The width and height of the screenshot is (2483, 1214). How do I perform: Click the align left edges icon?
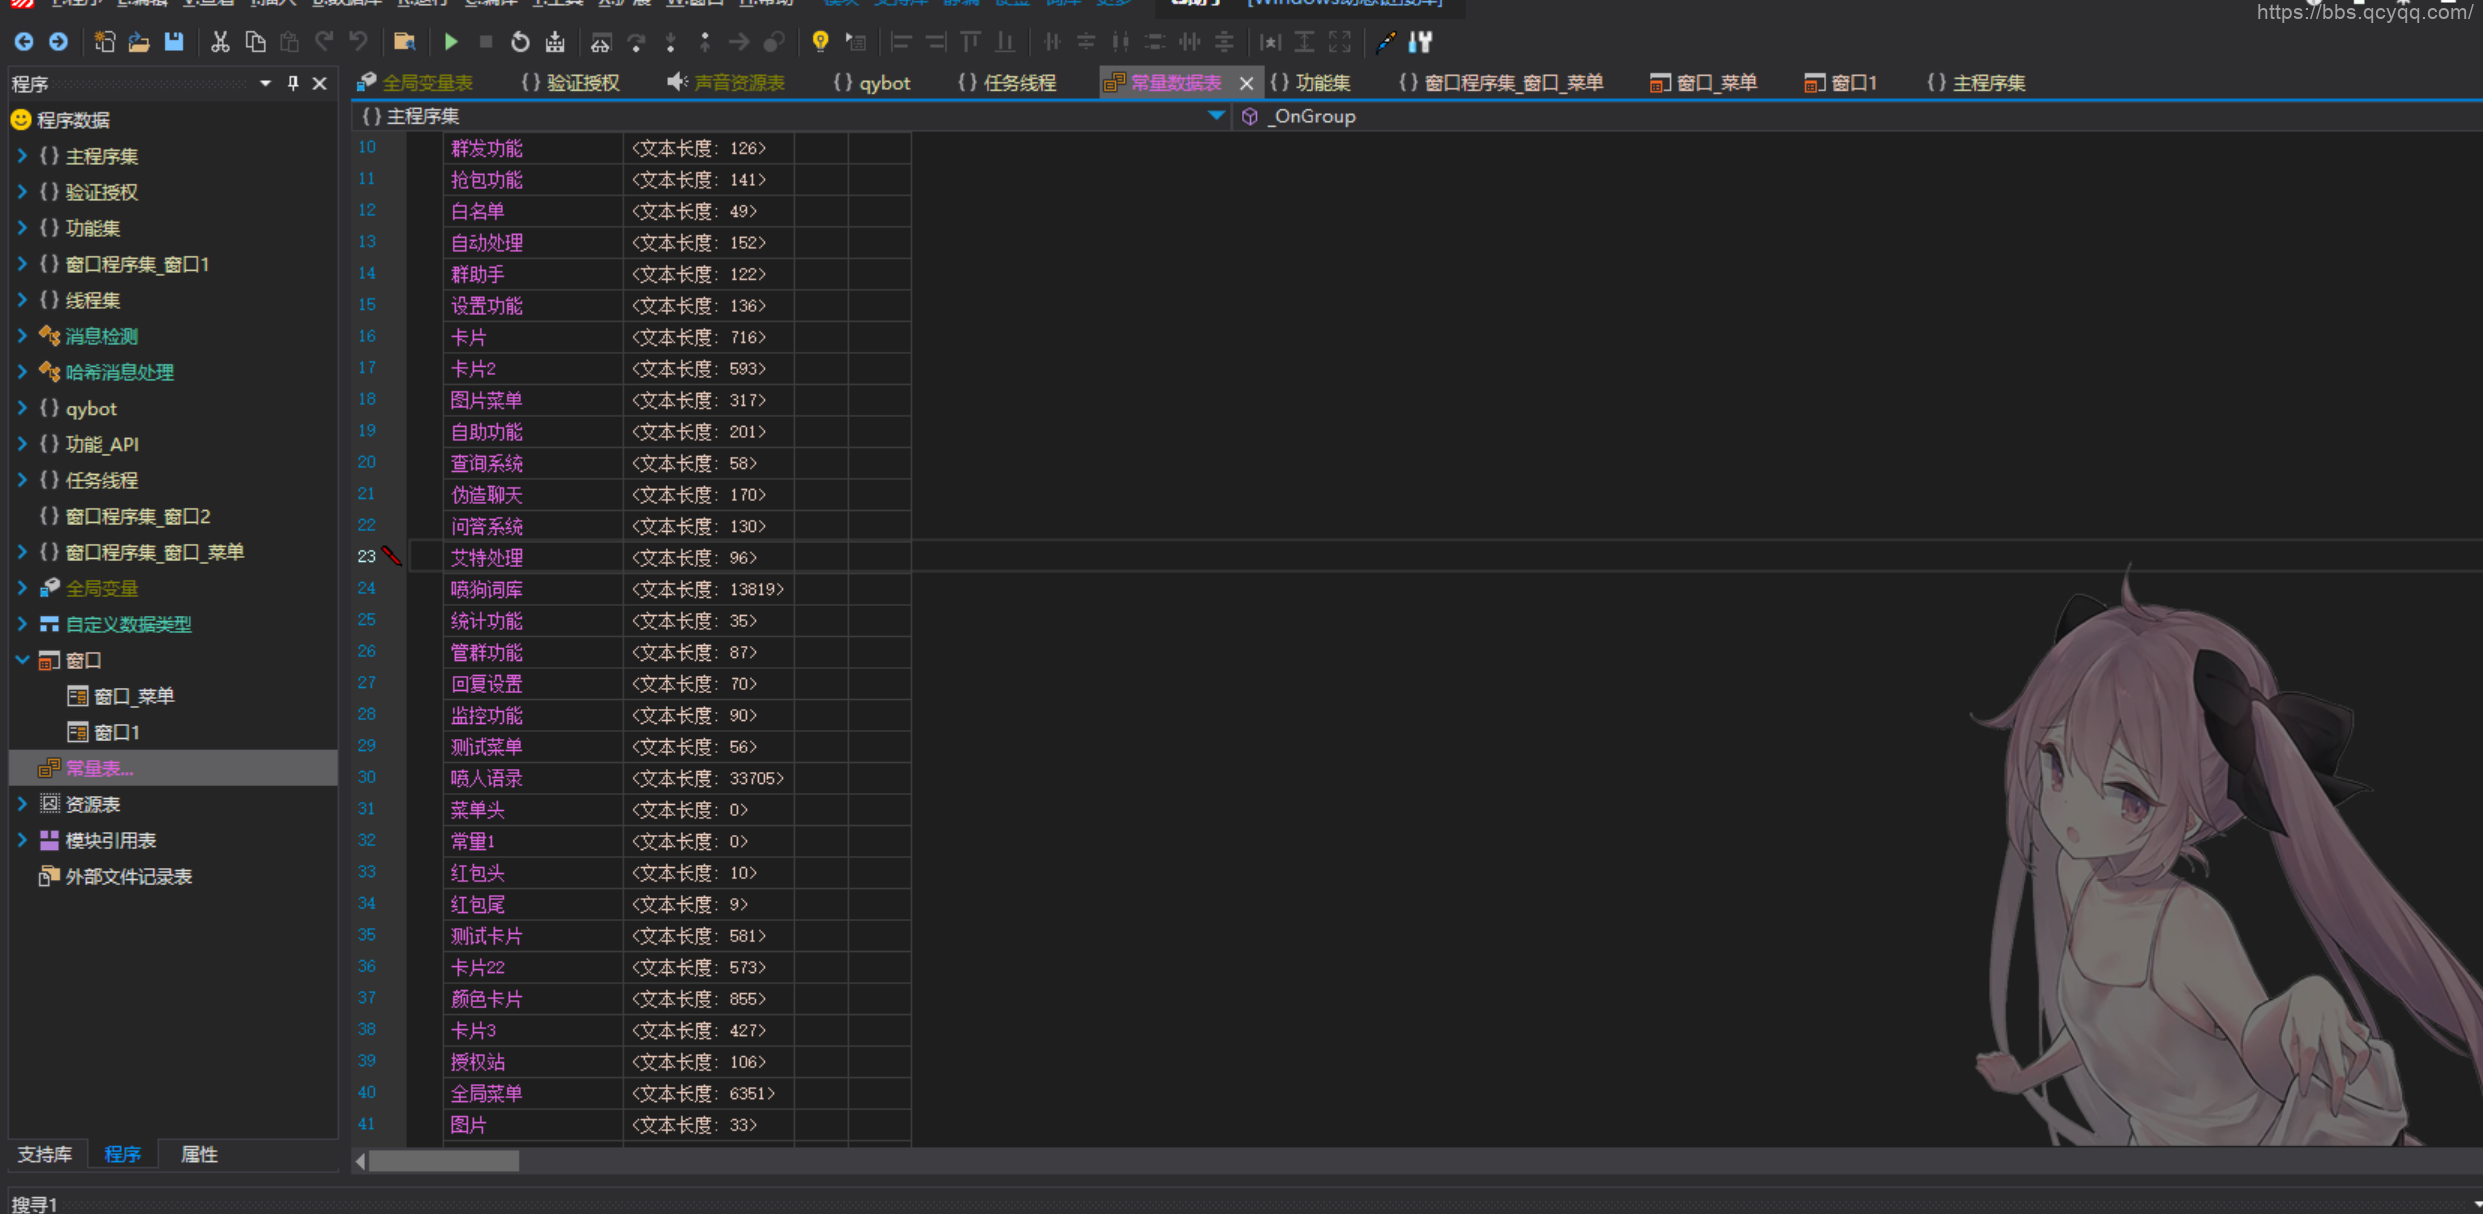(901, 42)
